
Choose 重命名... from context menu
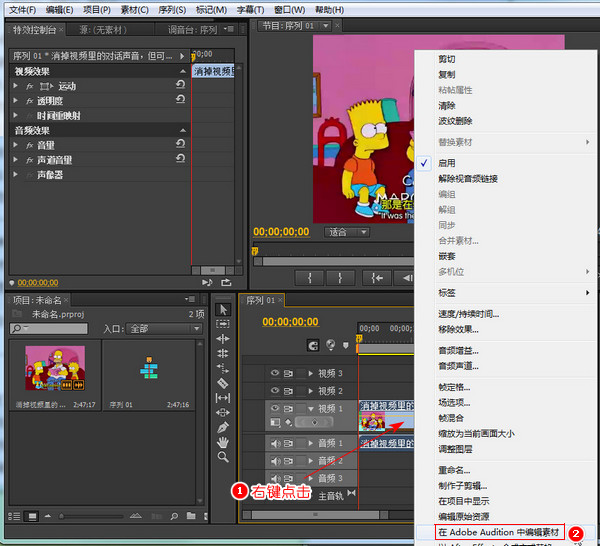tap(454, 470)
